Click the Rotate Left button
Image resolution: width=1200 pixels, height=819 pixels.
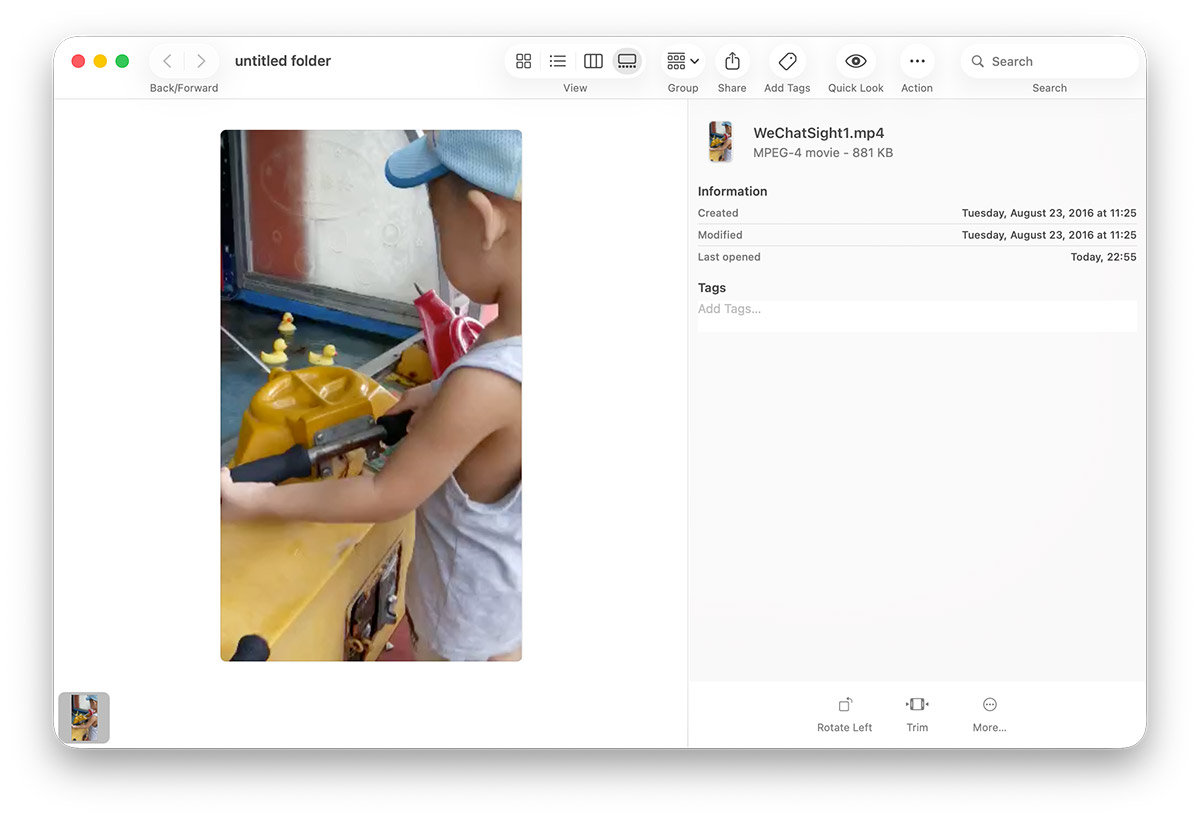click(844, 704)
